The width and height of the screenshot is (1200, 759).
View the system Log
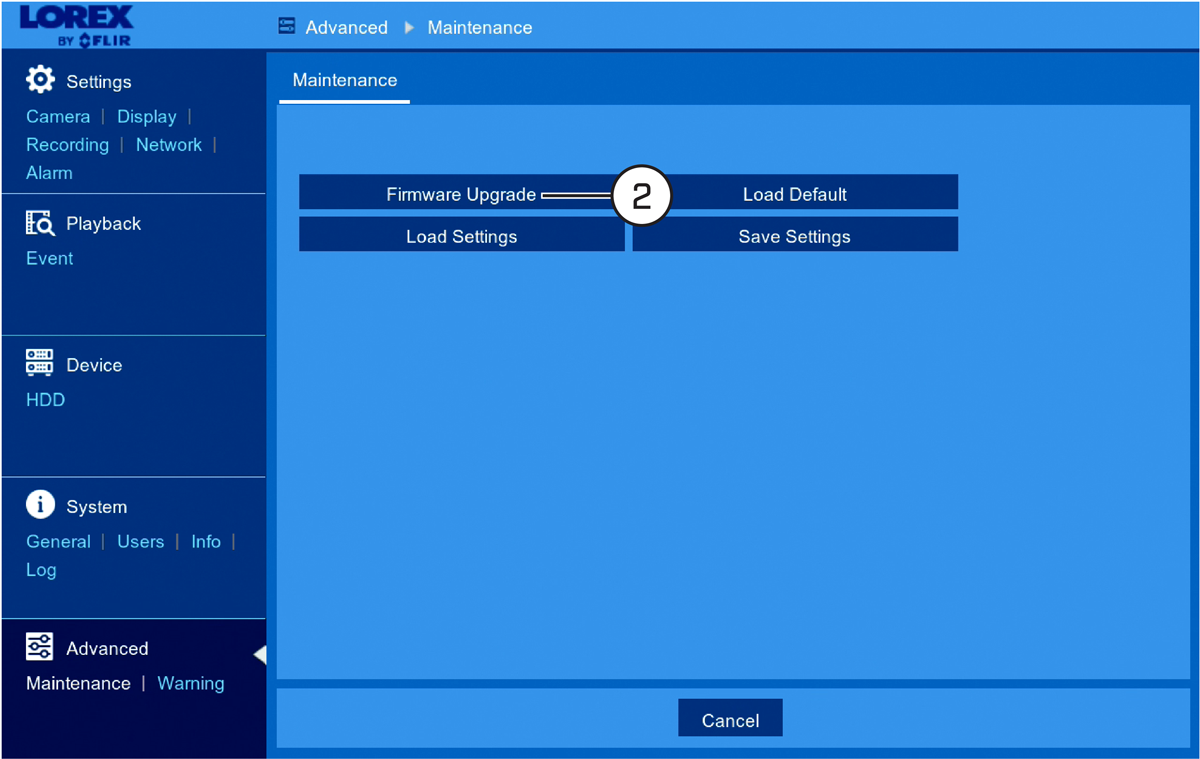coord(41,570)
